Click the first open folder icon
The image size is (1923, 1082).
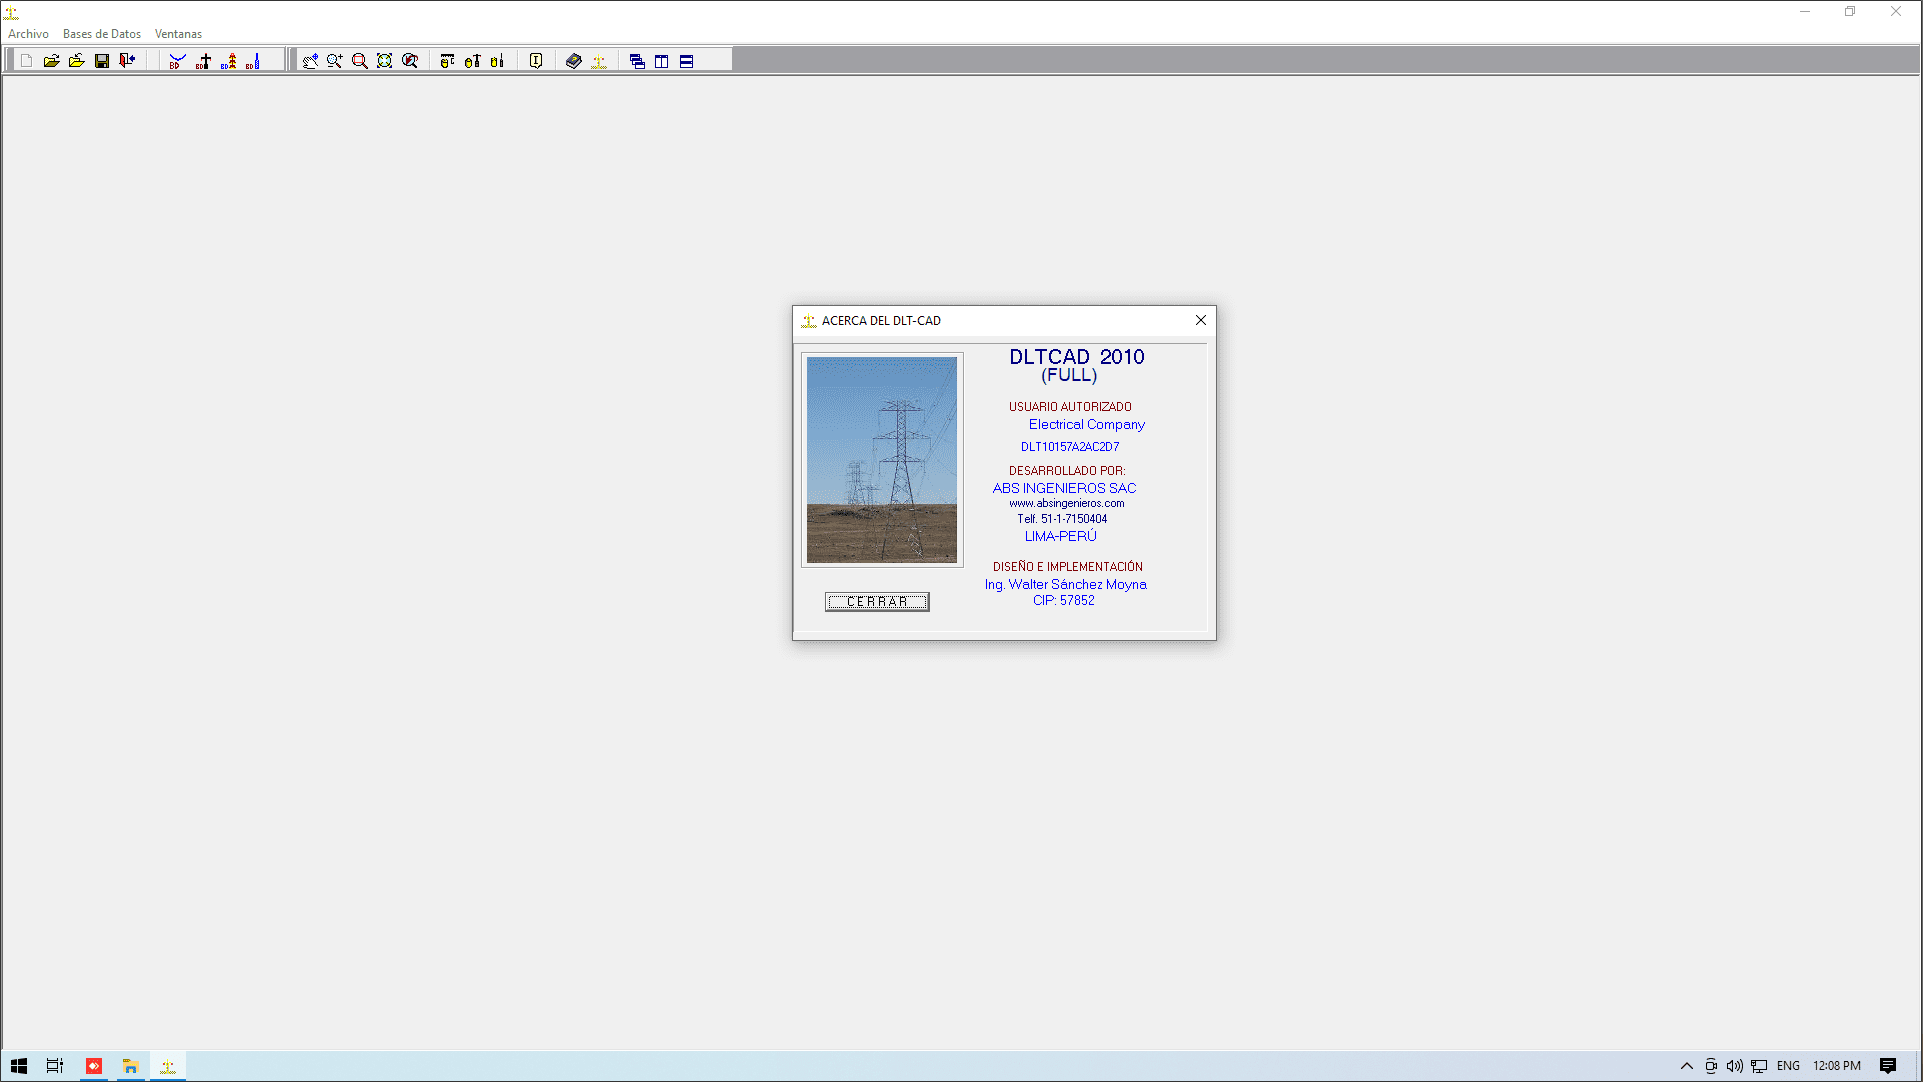tap(51, 61)
